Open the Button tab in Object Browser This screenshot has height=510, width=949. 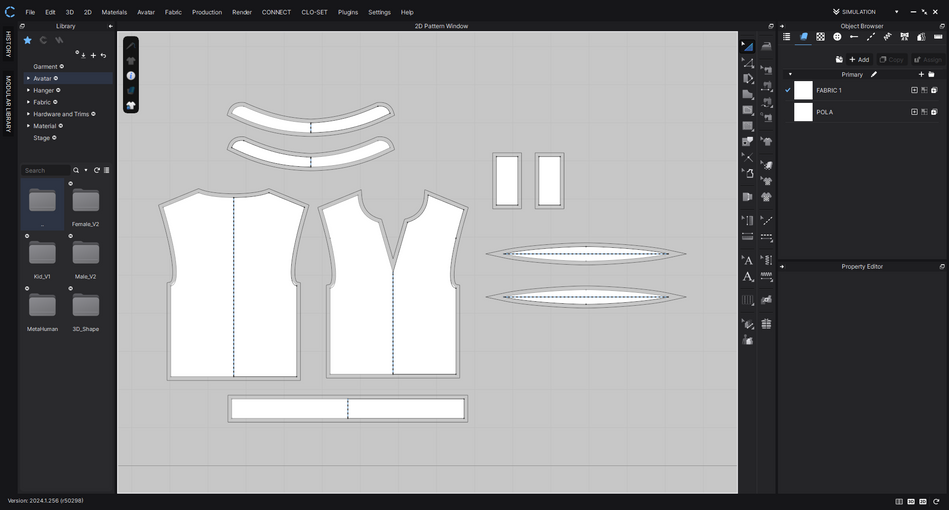point(837,37)
